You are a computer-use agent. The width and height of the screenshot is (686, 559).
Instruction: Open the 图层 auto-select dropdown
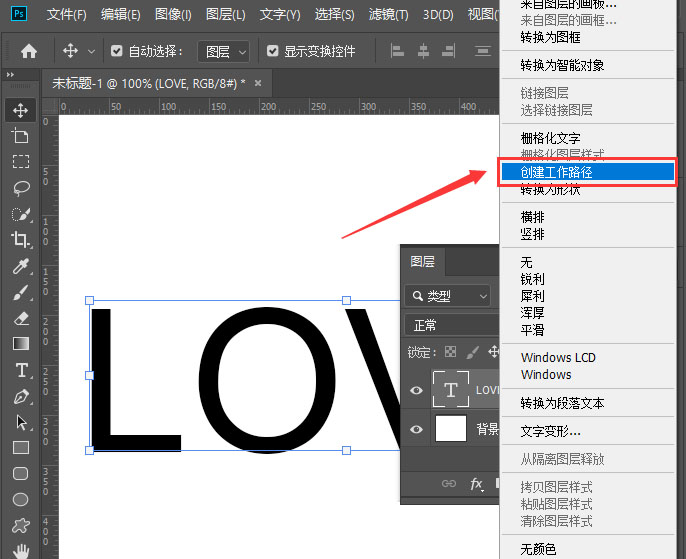click(223, 51)
